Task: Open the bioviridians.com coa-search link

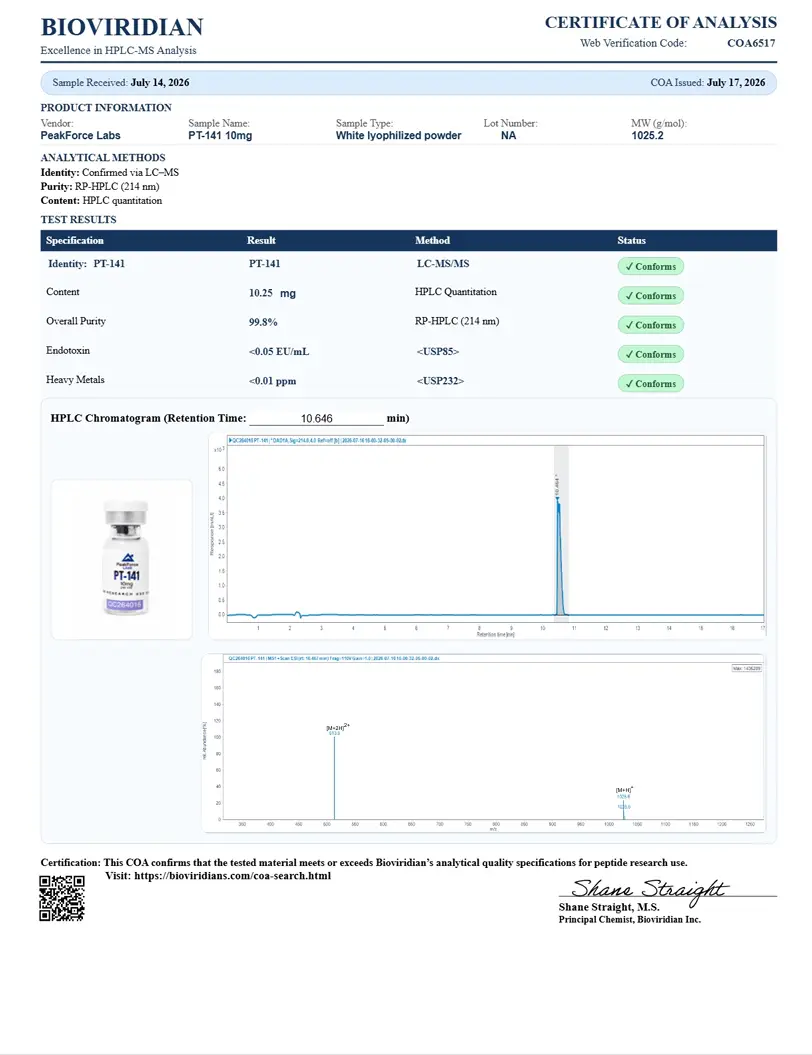Action: [x=232, y=875]
